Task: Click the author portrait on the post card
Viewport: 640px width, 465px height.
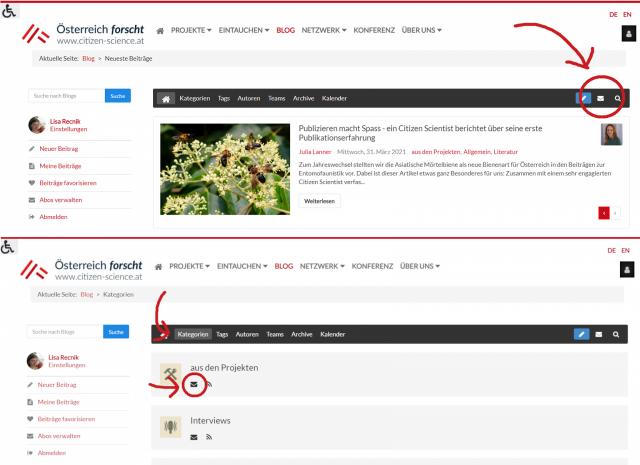Action: click(x=611, y=134)
